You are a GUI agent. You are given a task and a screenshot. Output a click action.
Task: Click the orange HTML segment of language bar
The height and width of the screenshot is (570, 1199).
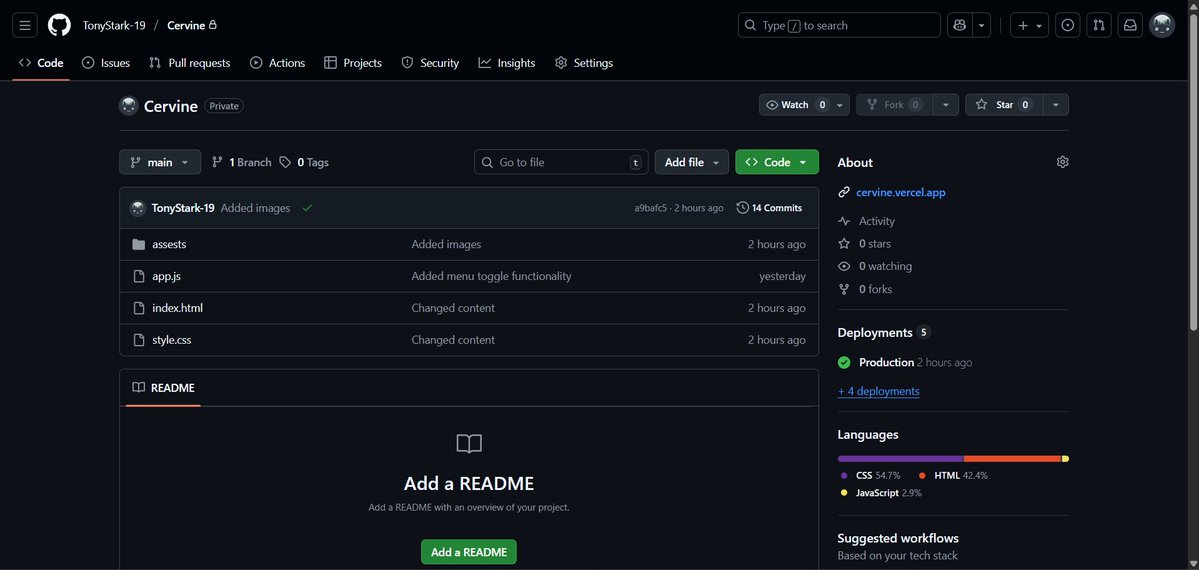(1012, 459)
